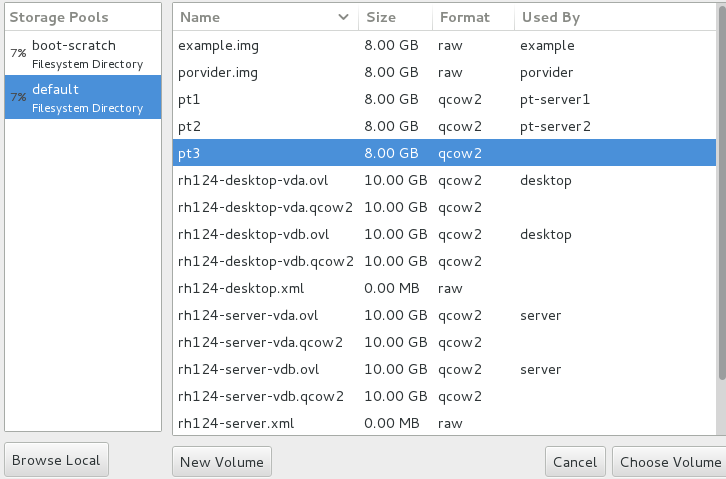Select the default storage pool

point(83,97)
